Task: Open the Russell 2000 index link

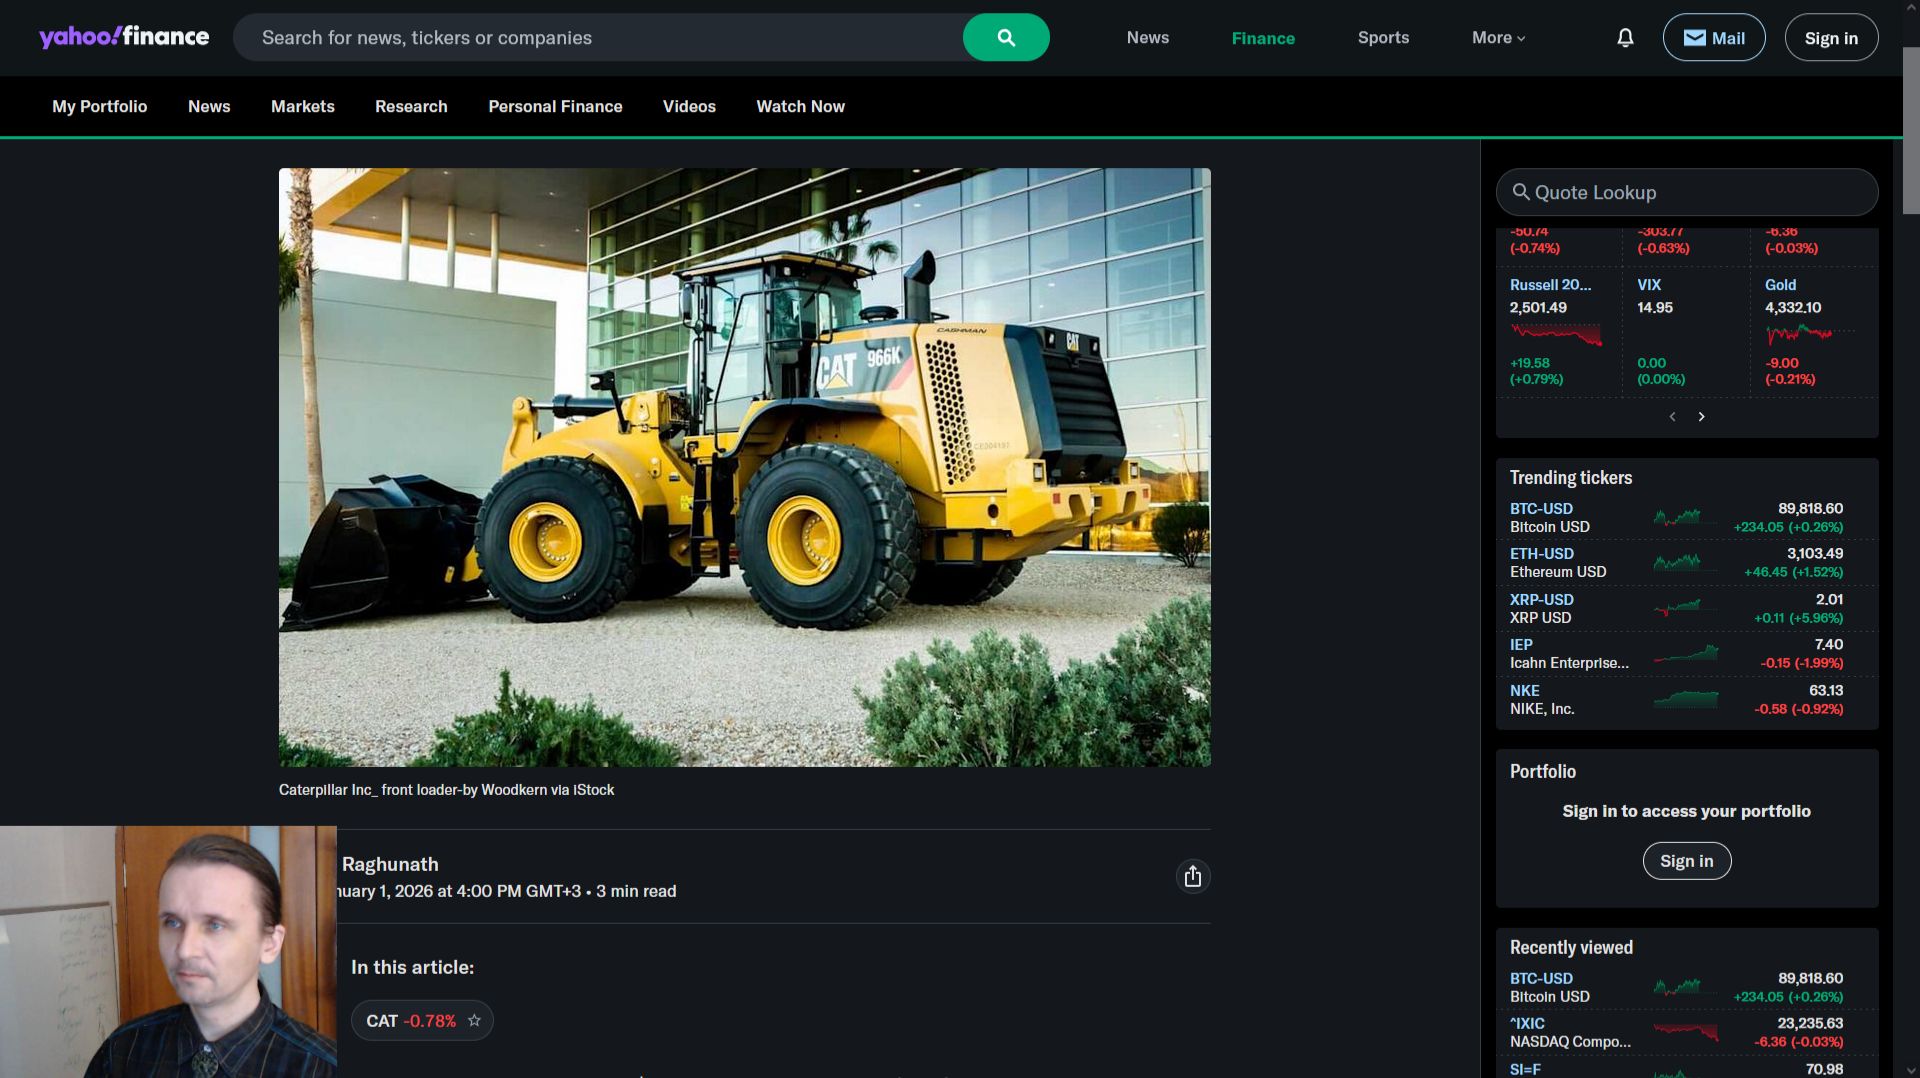Action: pos(1550,285)
